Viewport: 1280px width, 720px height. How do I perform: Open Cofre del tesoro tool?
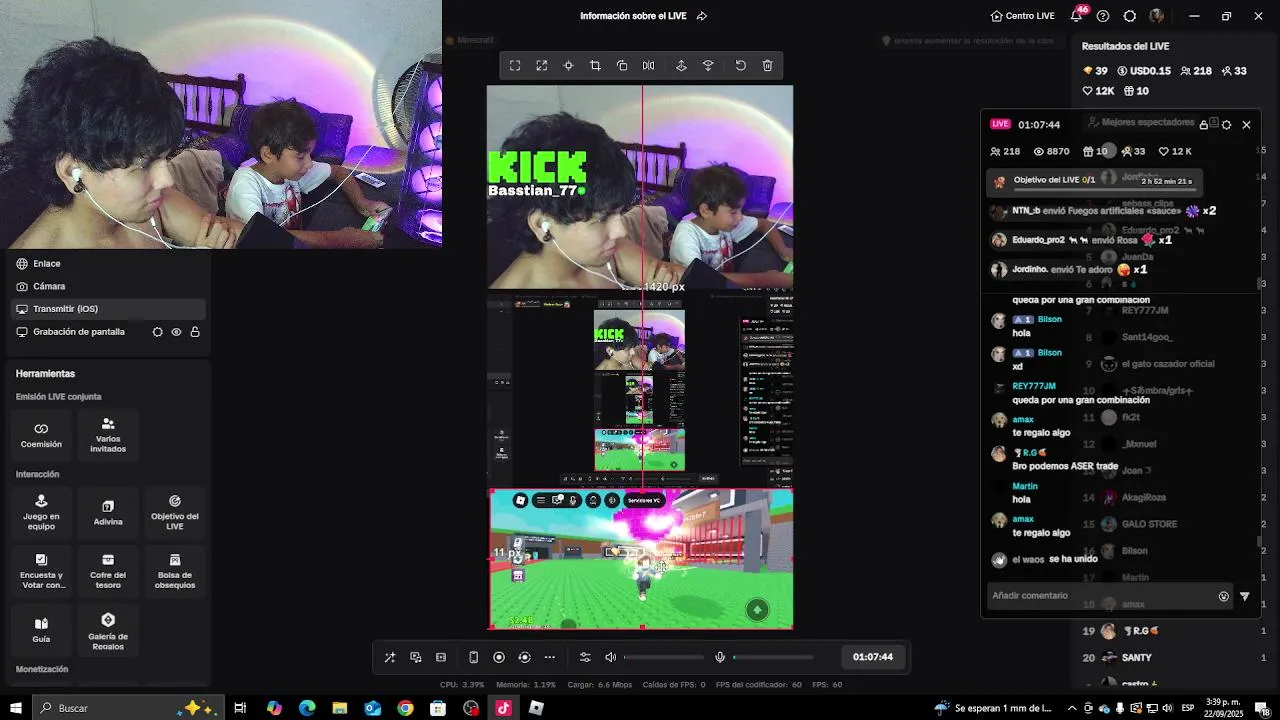108,571
